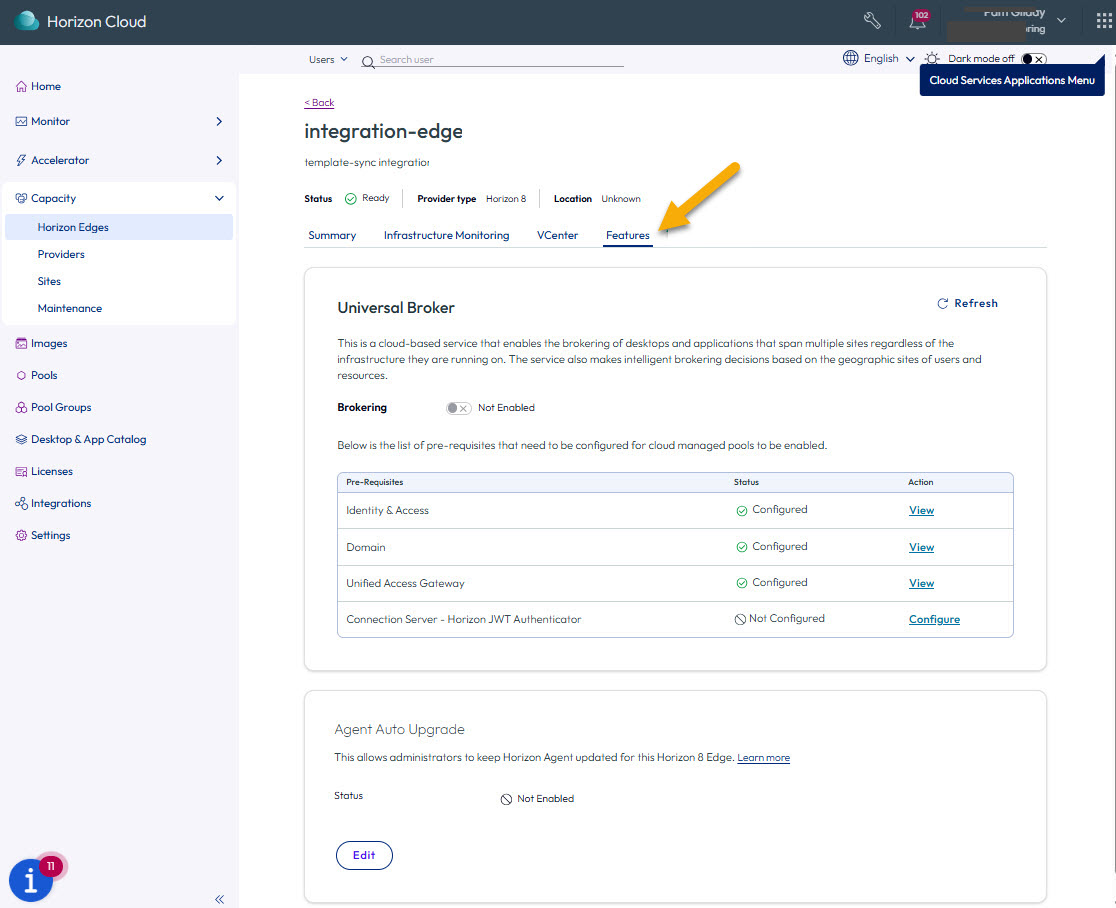The image size is (1116, 908).
Task: Open Maintenance in sidebar
Action: tap(70, 309)
